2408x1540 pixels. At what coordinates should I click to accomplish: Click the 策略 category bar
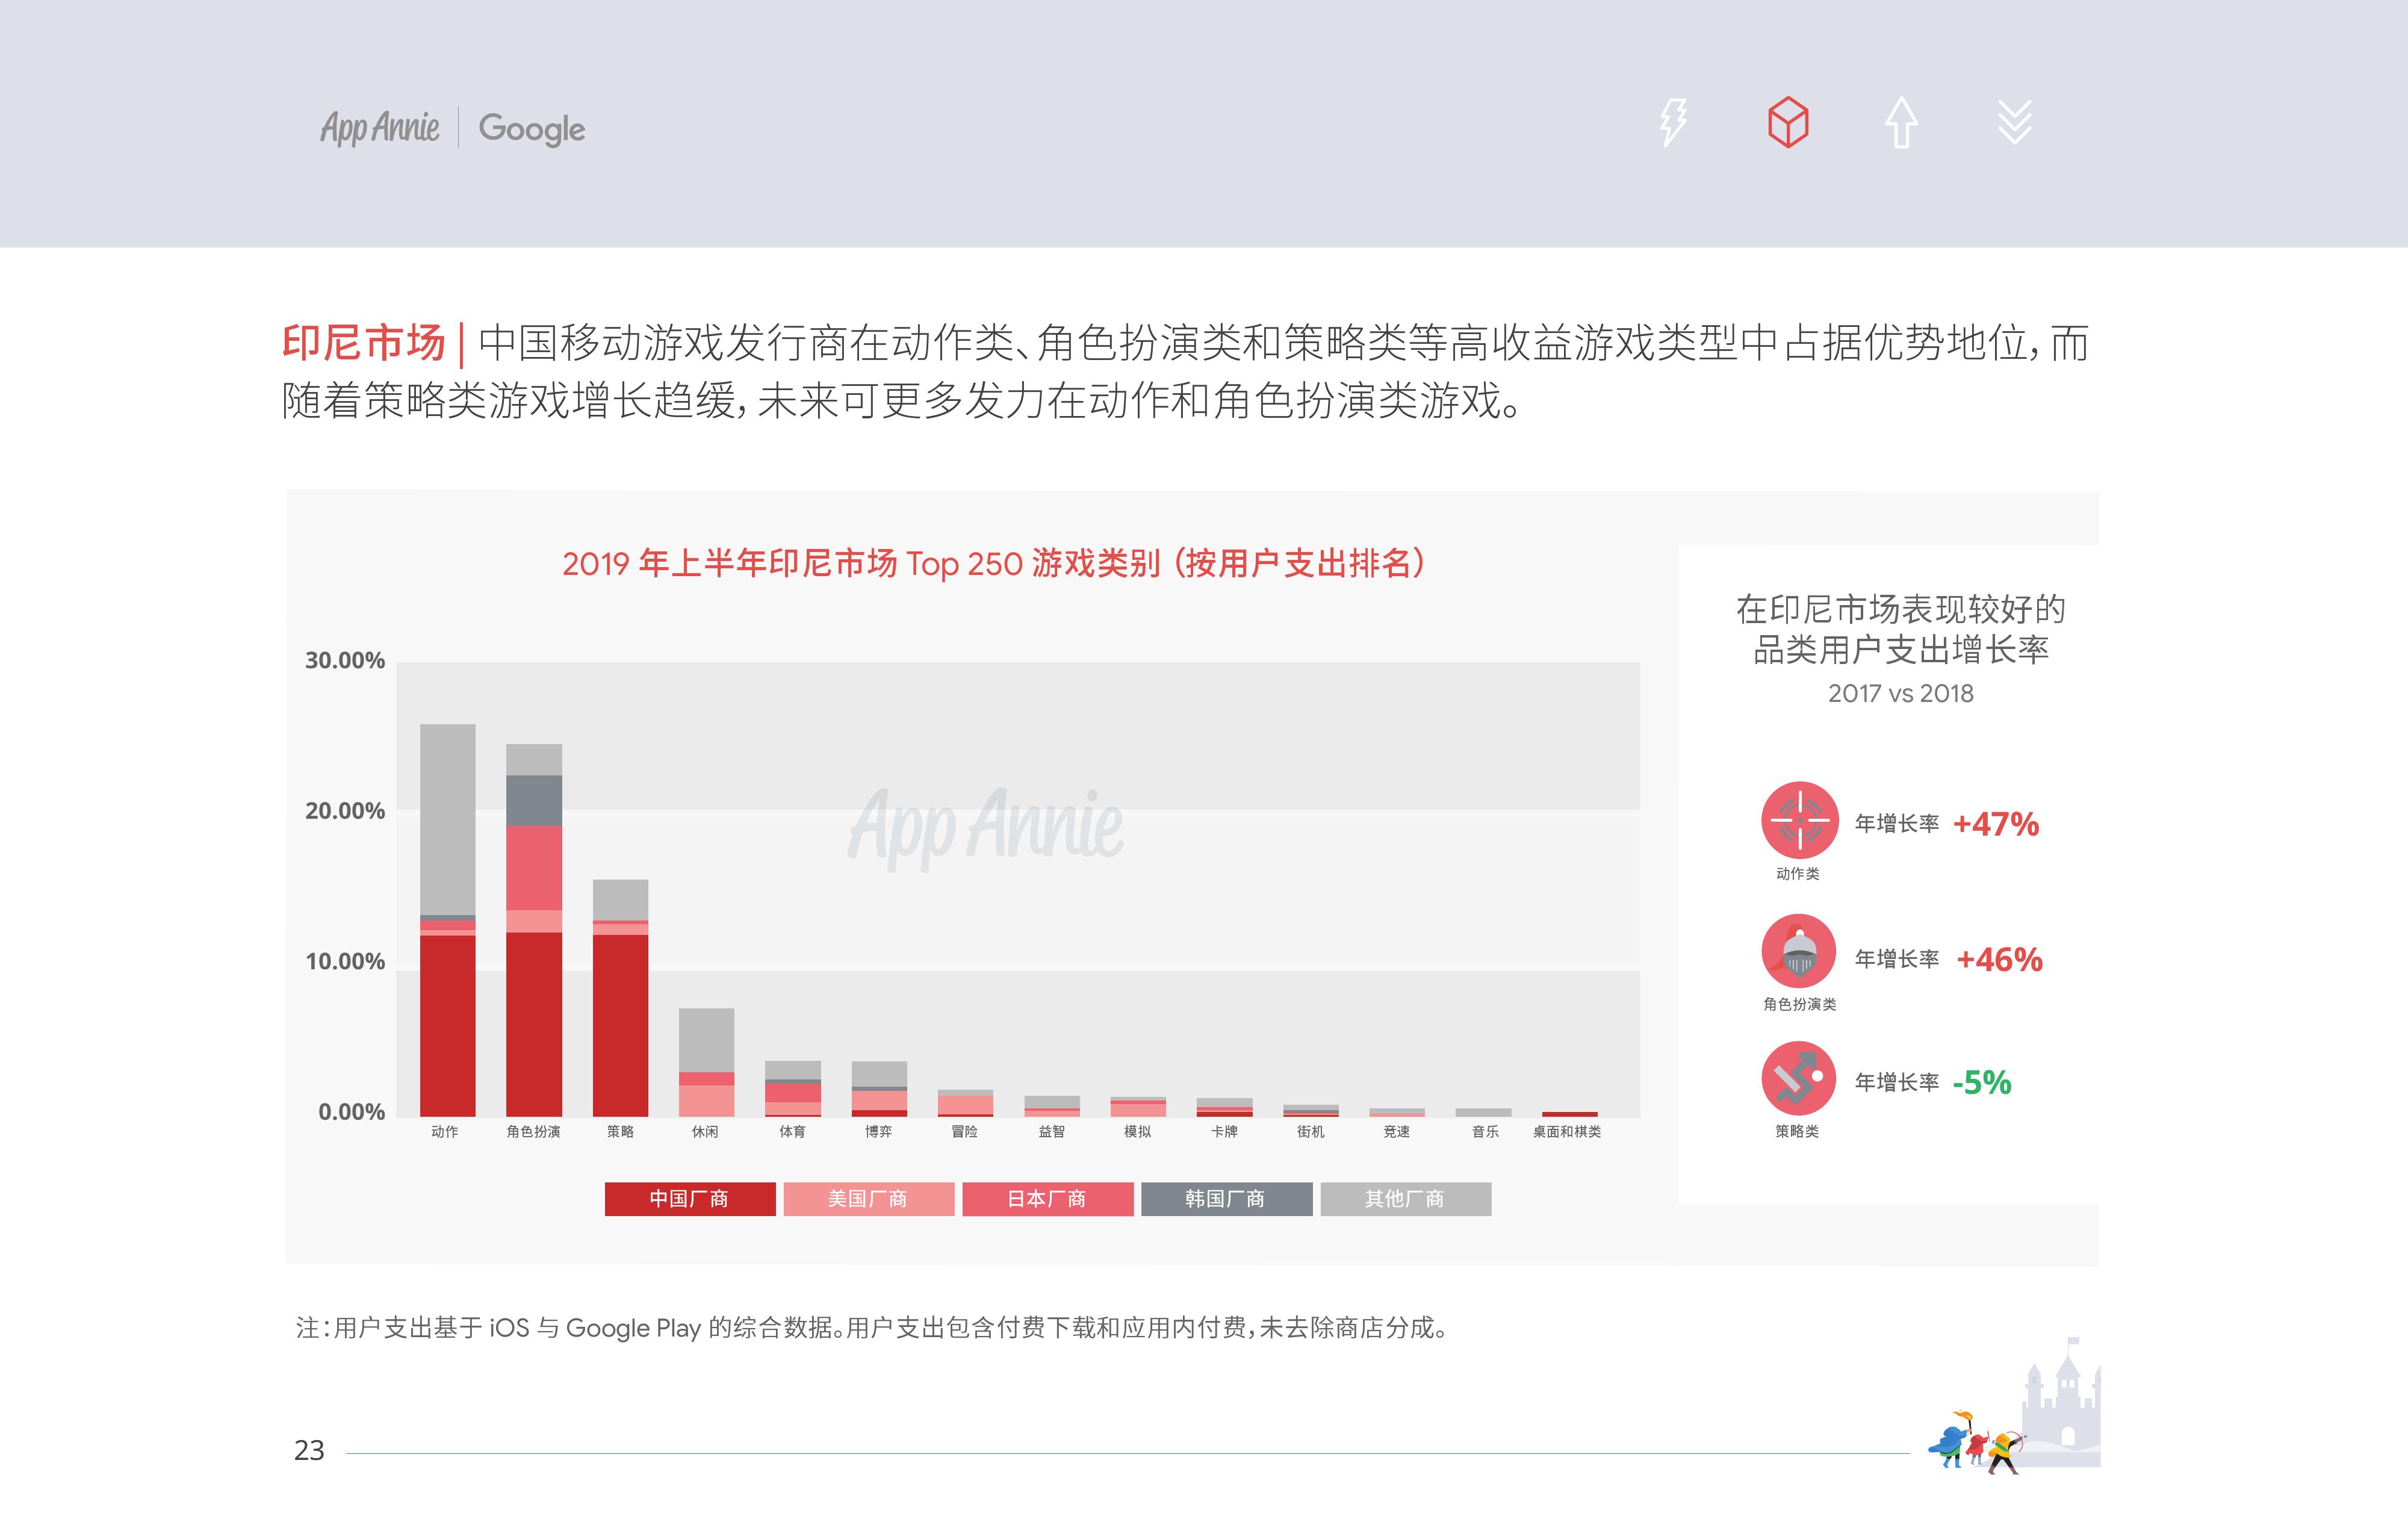click(620, 1000)
